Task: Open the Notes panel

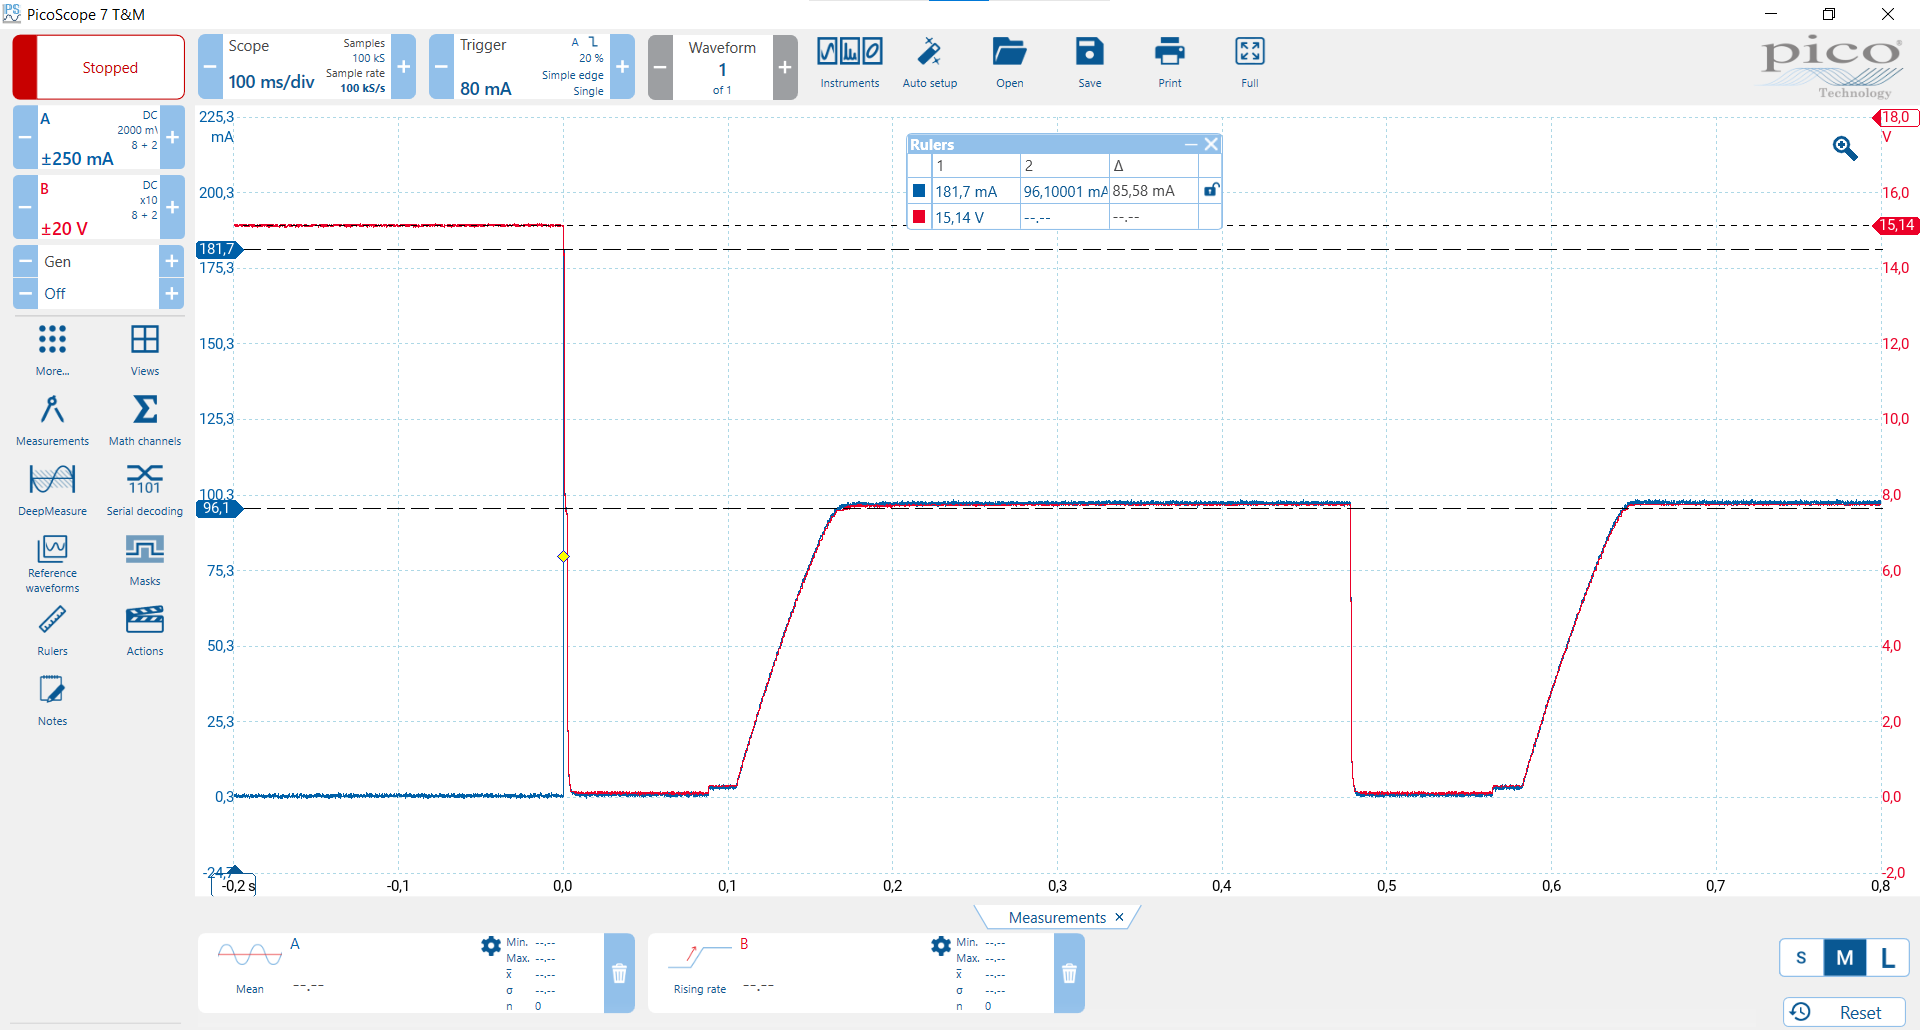Action: tap(52, 700)
